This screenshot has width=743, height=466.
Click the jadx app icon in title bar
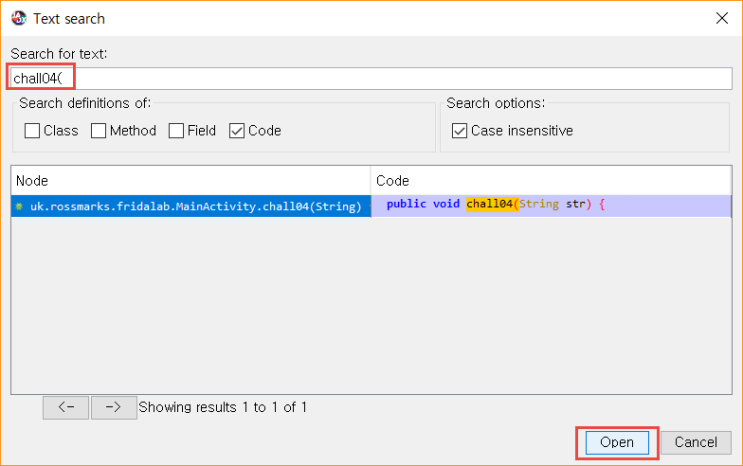pos(19,18)
